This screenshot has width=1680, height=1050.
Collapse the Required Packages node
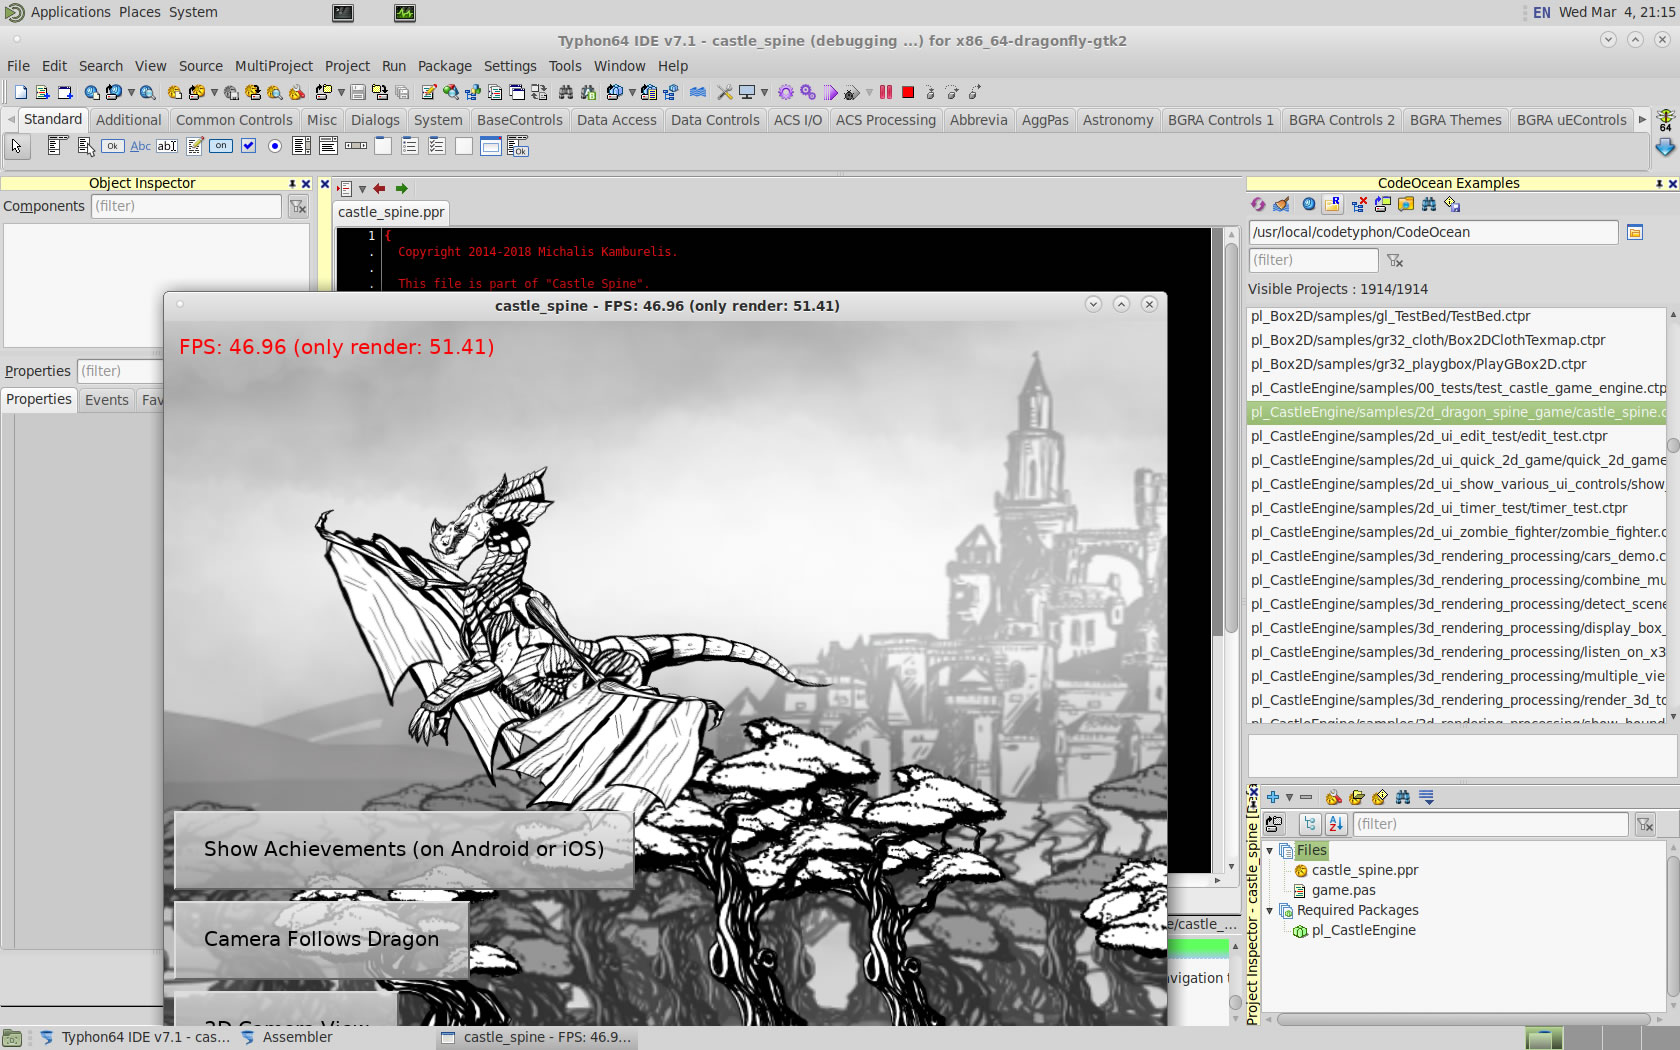[x=1270, y=910]
